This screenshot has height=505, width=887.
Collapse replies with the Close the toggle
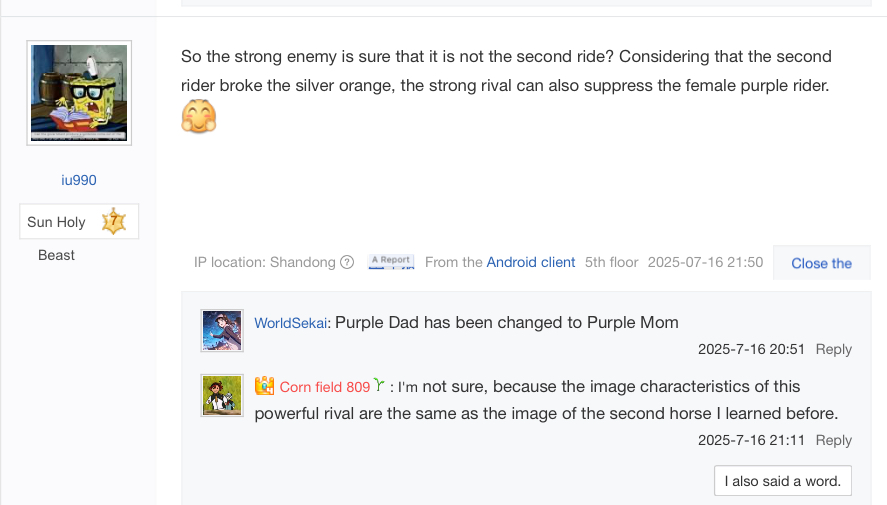(821, 263)
